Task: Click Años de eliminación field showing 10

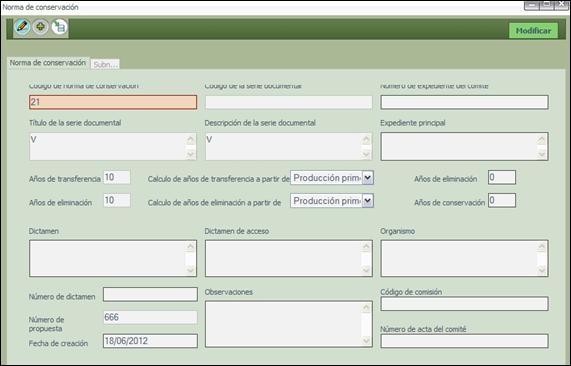Action: [x=117, y=200]
